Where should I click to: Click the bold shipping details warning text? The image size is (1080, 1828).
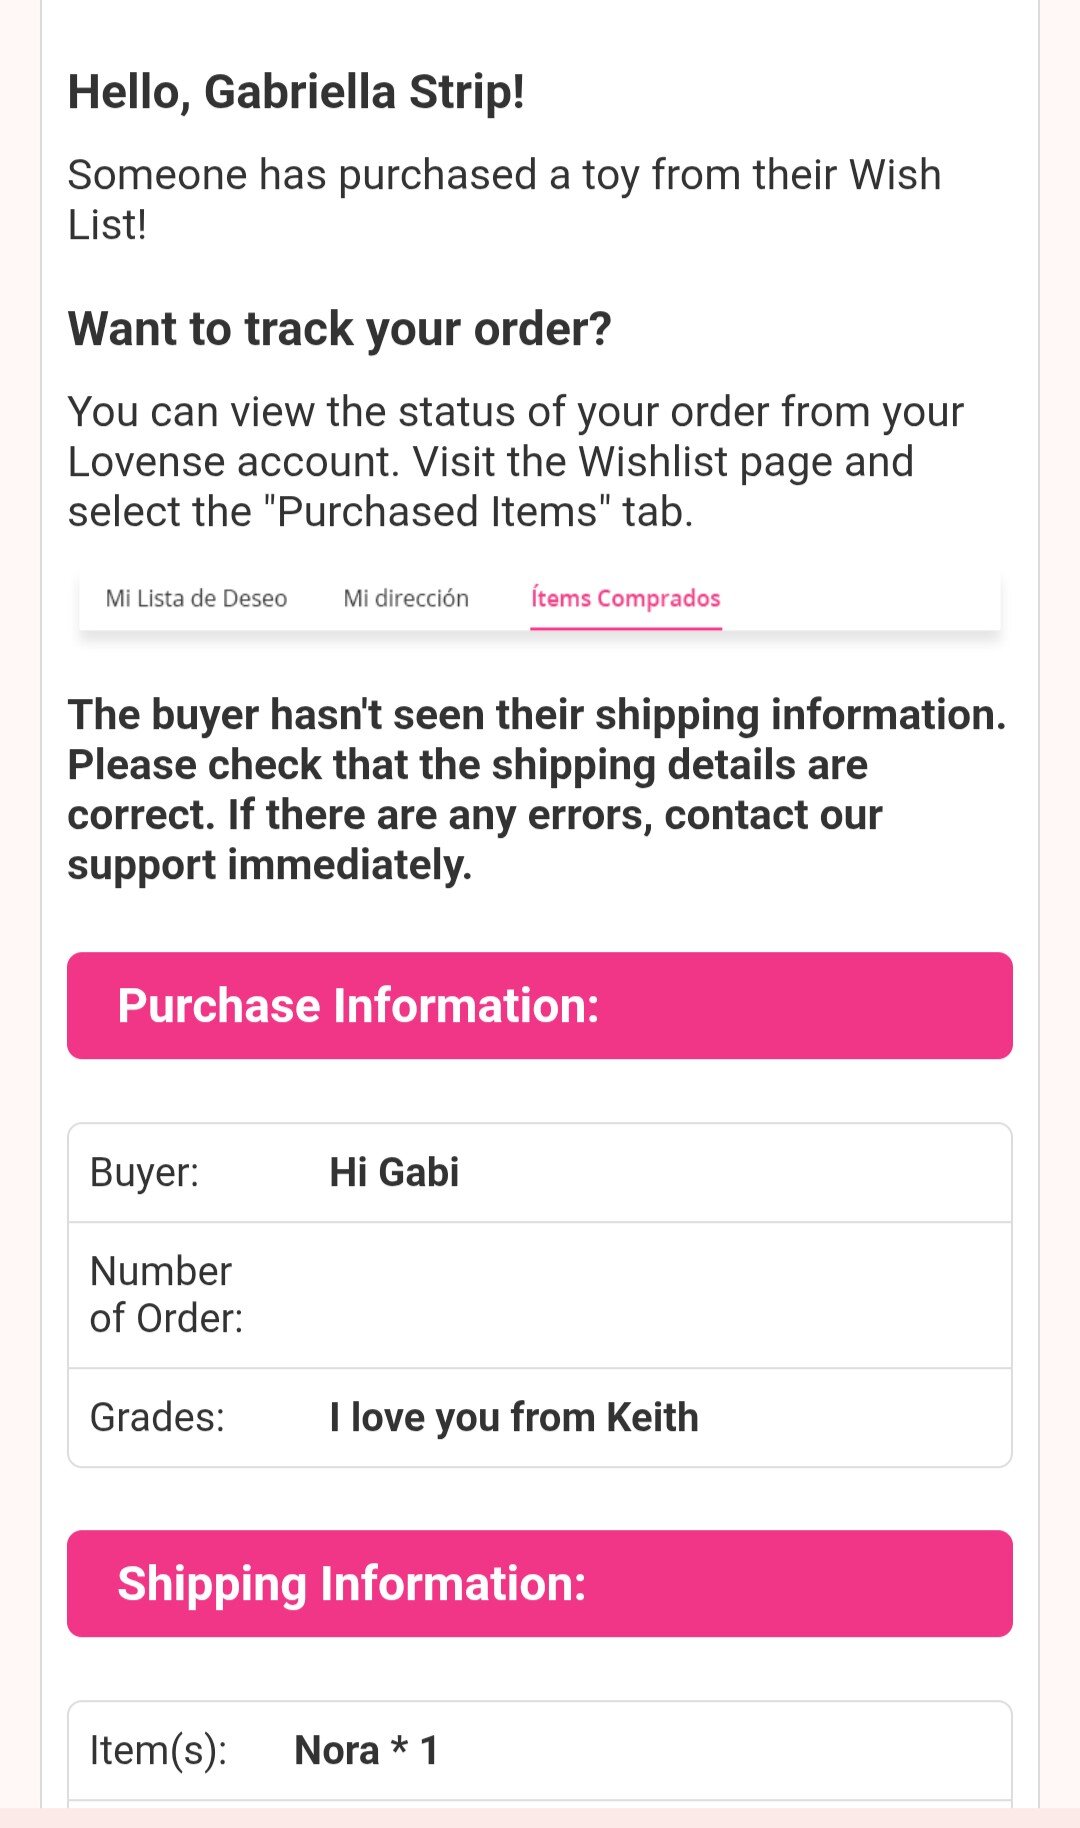[537, 789]
